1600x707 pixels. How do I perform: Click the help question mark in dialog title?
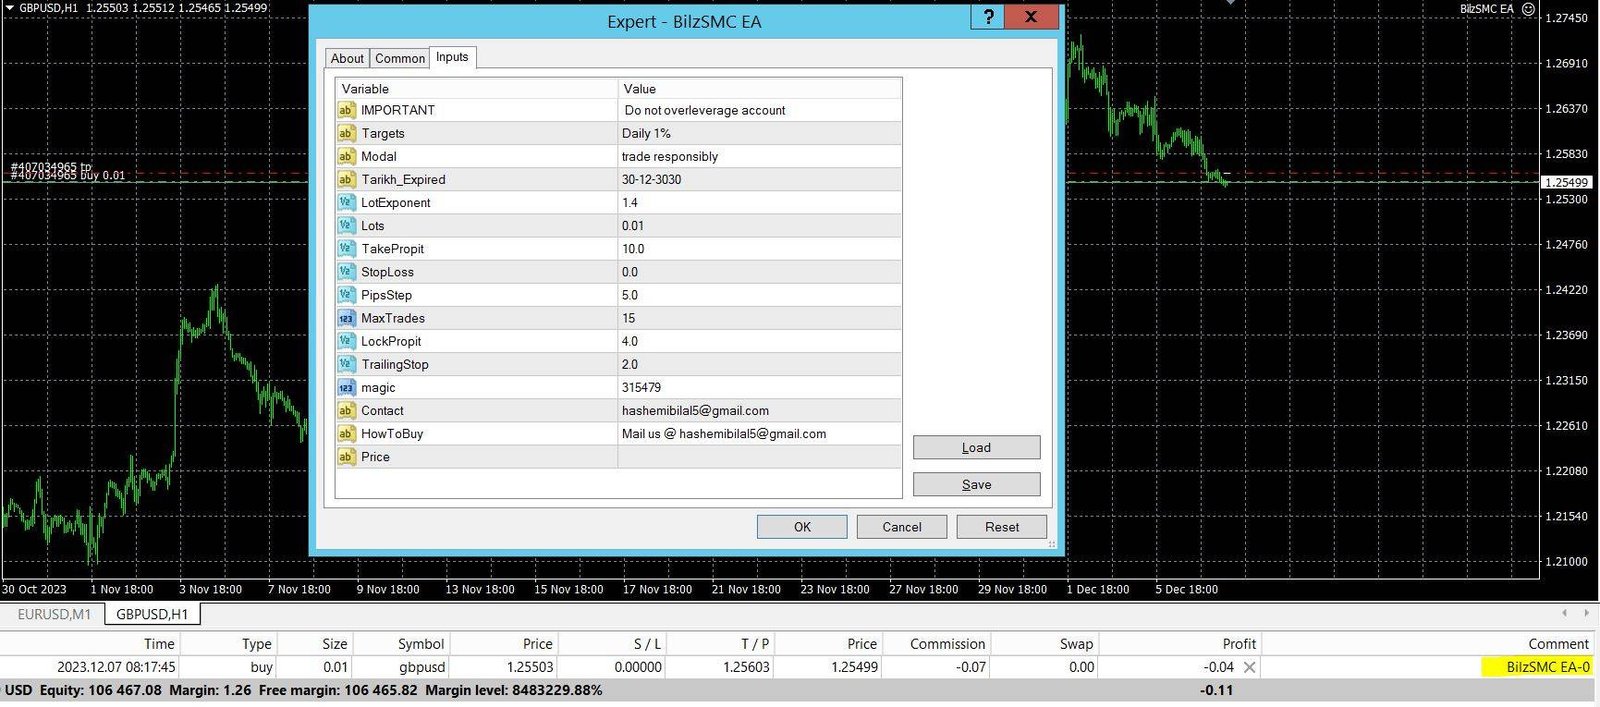(x=988, y=17)
